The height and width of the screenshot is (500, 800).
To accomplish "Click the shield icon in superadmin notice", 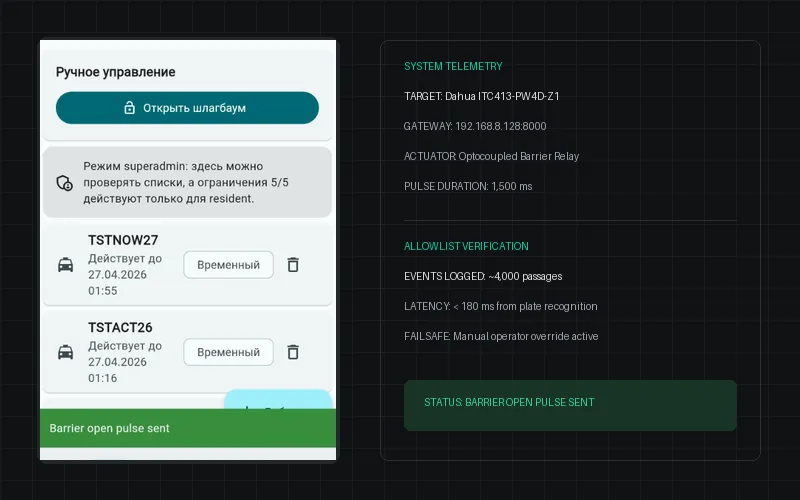I will [x=65, y=183].
